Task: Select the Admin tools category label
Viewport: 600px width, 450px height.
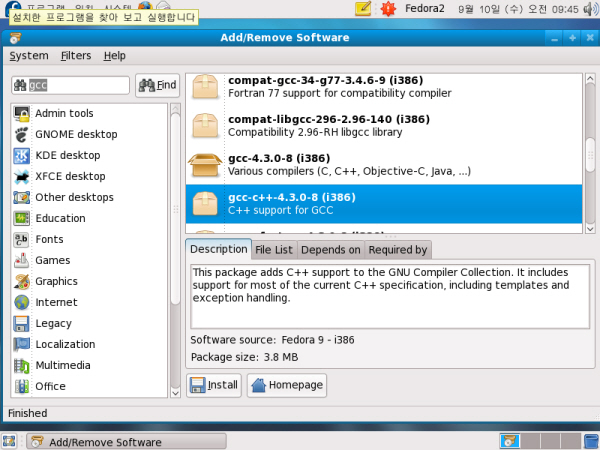Action: [64, 114]
